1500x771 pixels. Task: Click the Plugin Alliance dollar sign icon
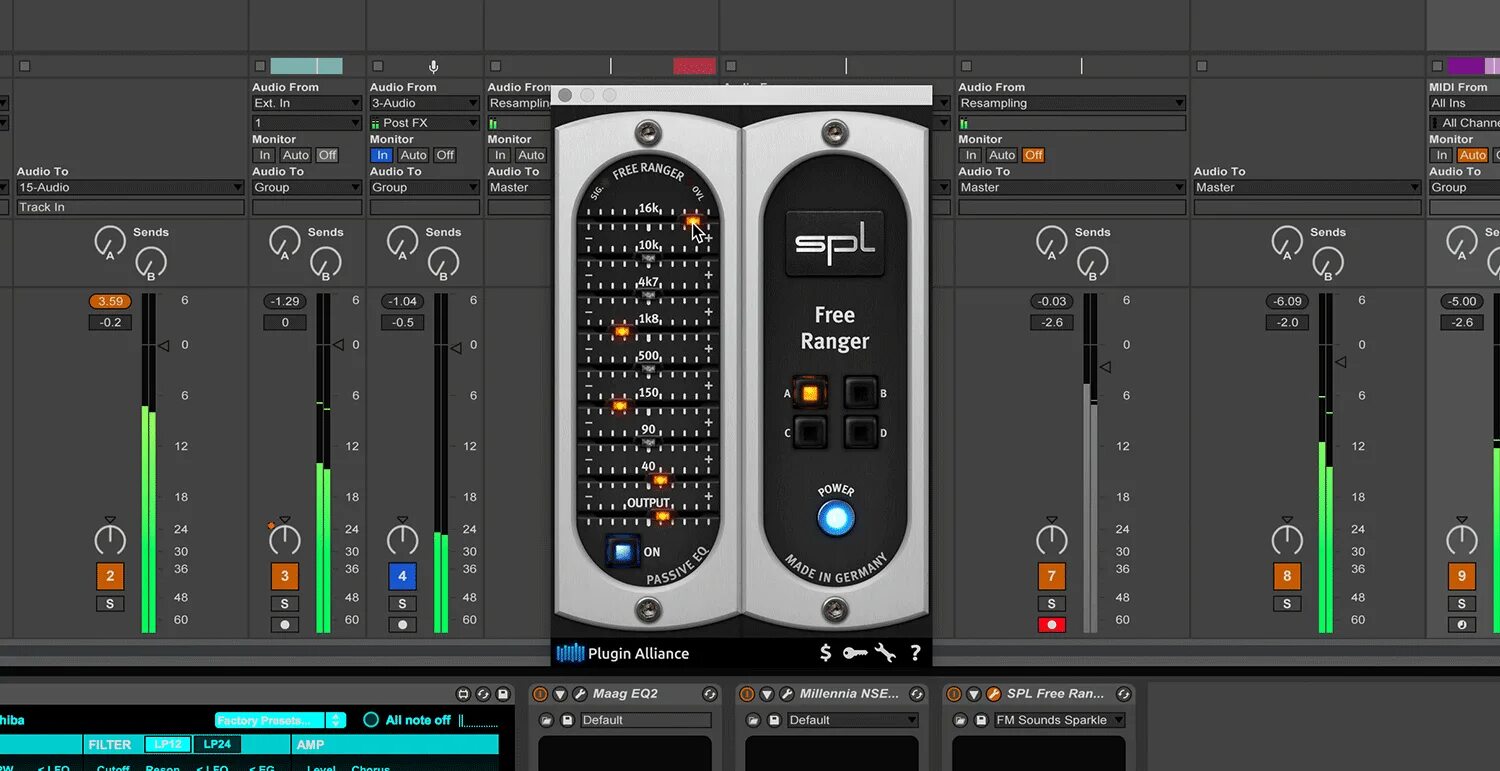point(825,653)
